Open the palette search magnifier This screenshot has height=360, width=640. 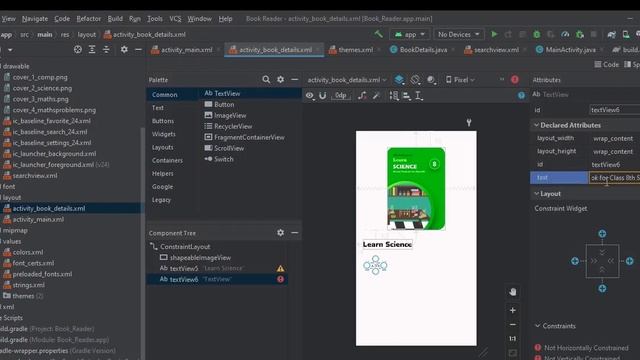pyautogui.click(x=266, y=80)
